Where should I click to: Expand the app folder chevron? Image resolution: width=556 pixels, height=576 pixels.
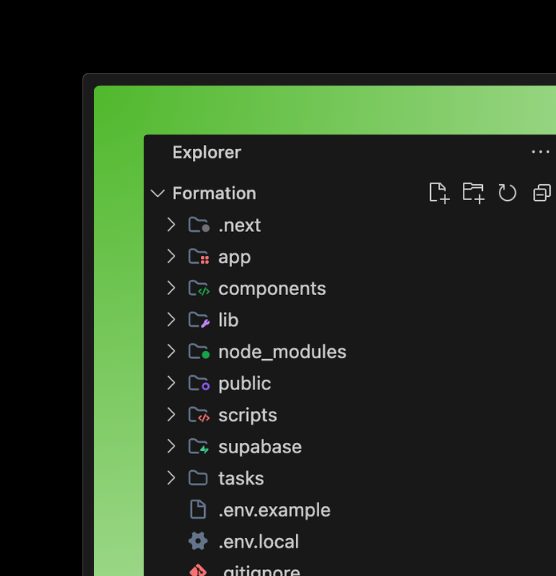click(171, 256)
